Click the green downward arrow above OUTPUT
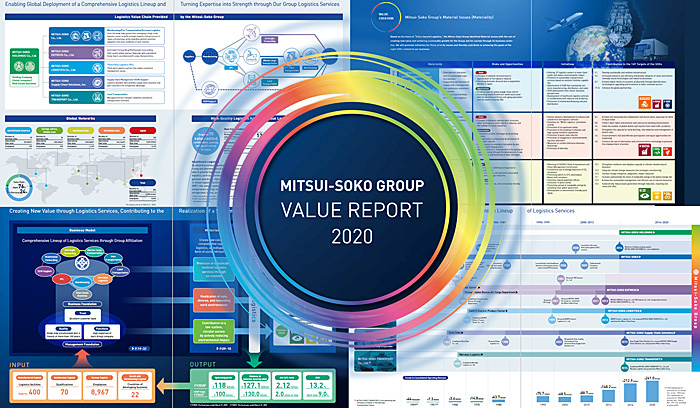This screenshot has width=700, height=408. pyautogui.click(x=254, y=358)
